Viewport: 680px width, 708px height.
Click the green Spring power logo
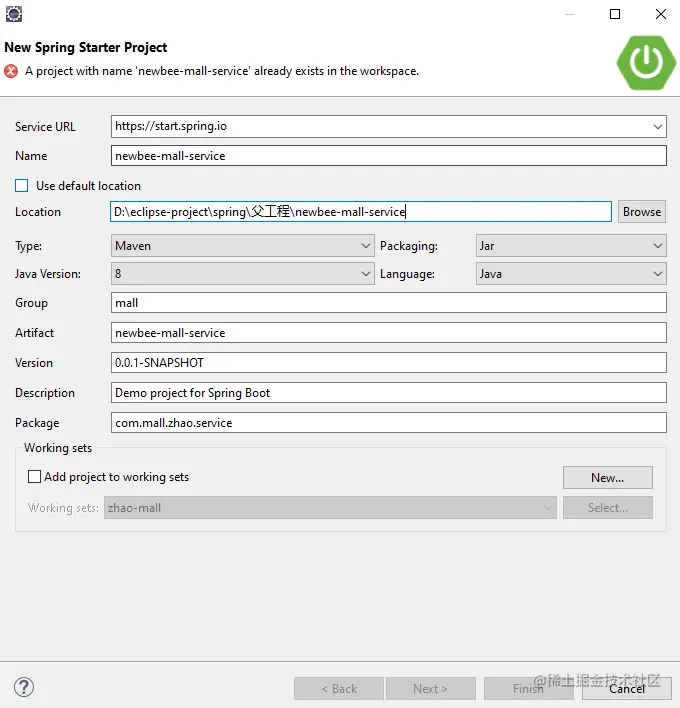coord(646,62)
